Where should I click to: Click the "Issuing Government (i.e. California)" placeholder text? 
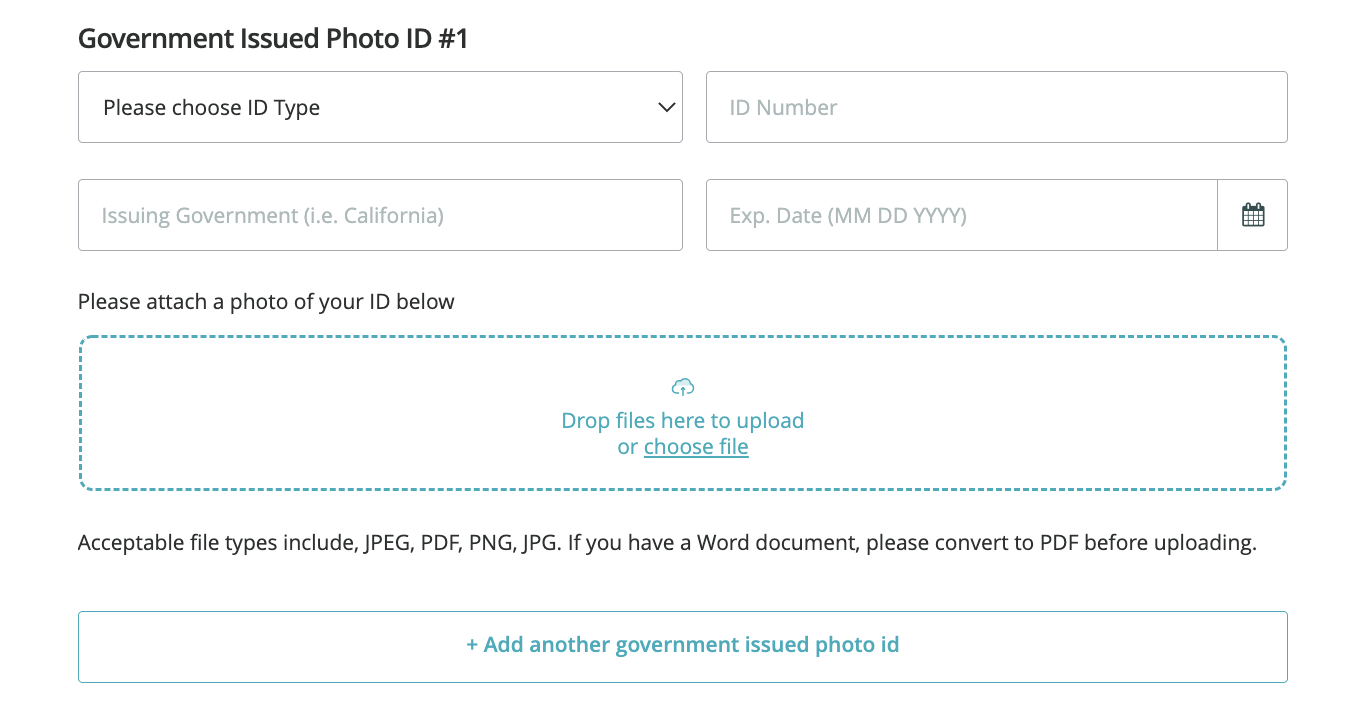pyautogui.click(x=272, y=215)
